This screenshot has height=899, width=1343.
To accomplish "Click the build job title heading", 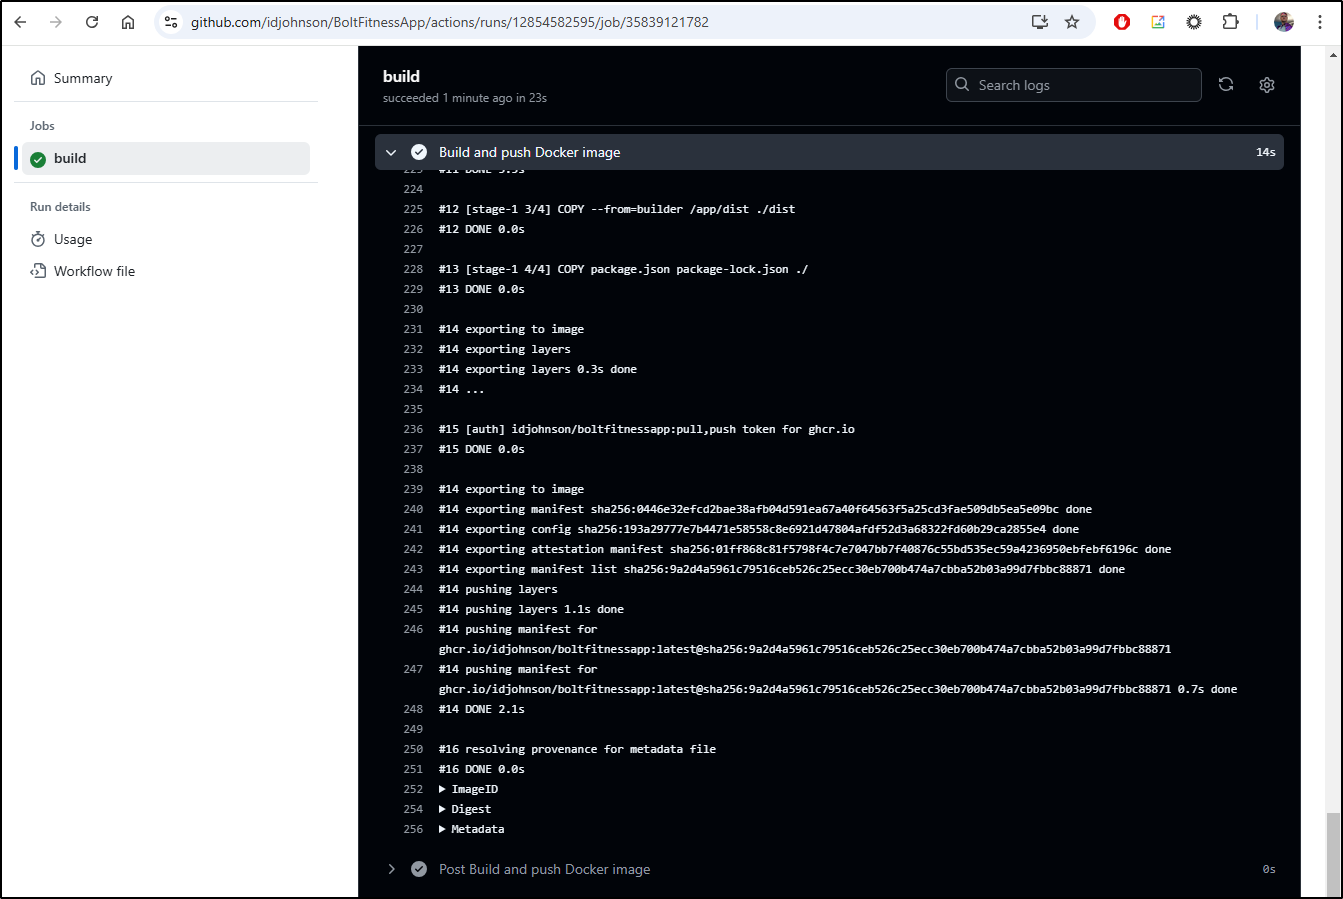I will point(401,76).
